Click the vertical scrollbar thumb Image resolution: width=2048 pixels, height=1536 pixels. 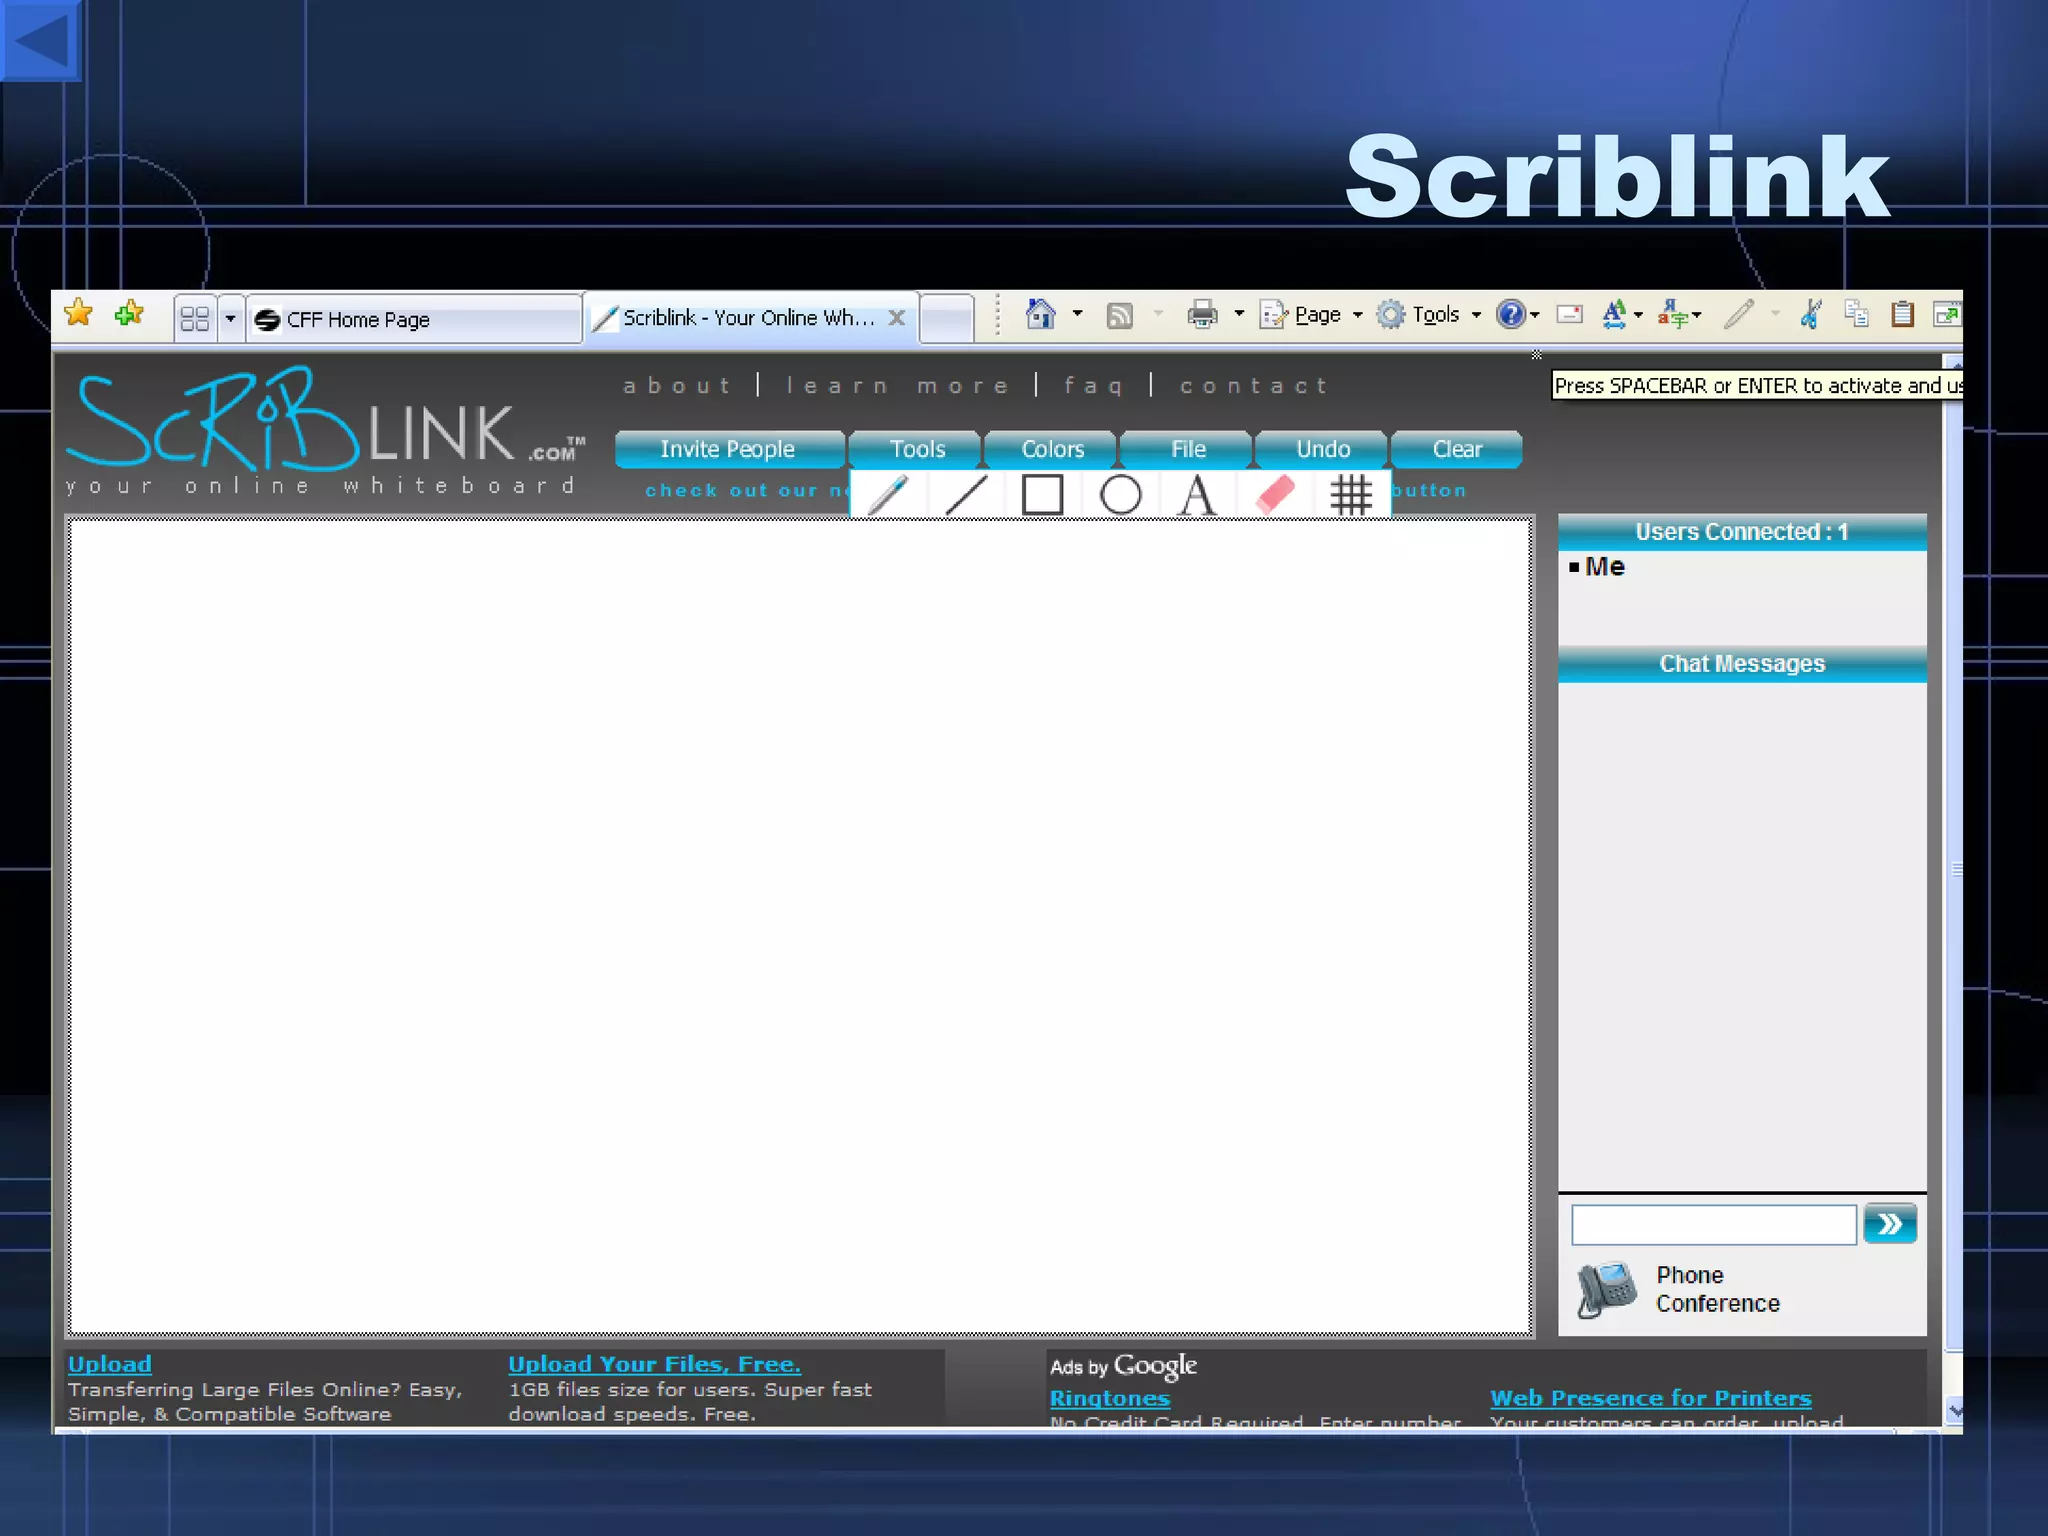(1954, 870)
